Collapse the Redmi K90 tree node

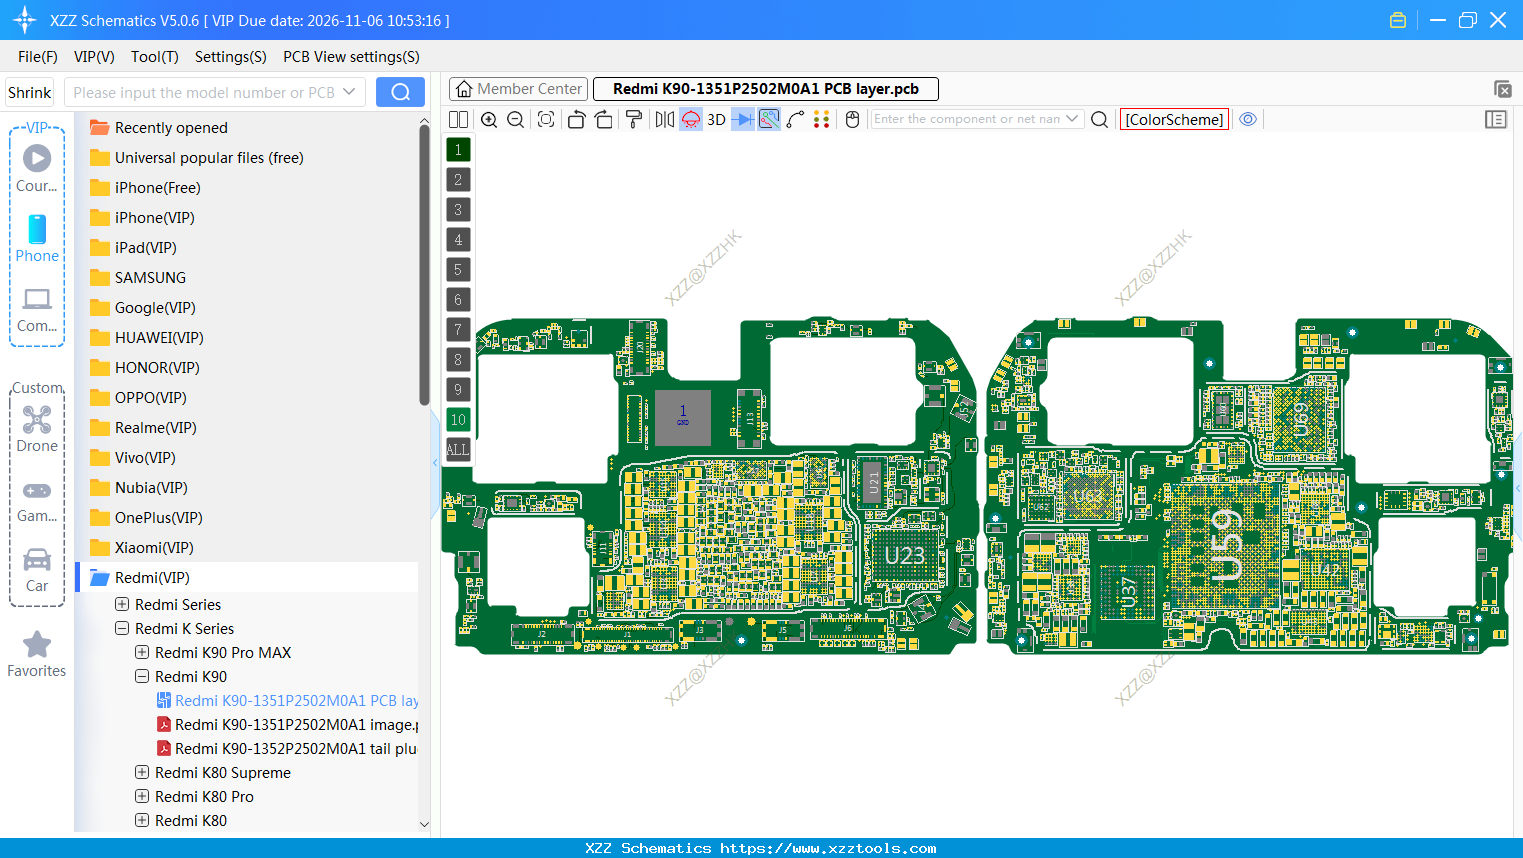tap(141, 676)
